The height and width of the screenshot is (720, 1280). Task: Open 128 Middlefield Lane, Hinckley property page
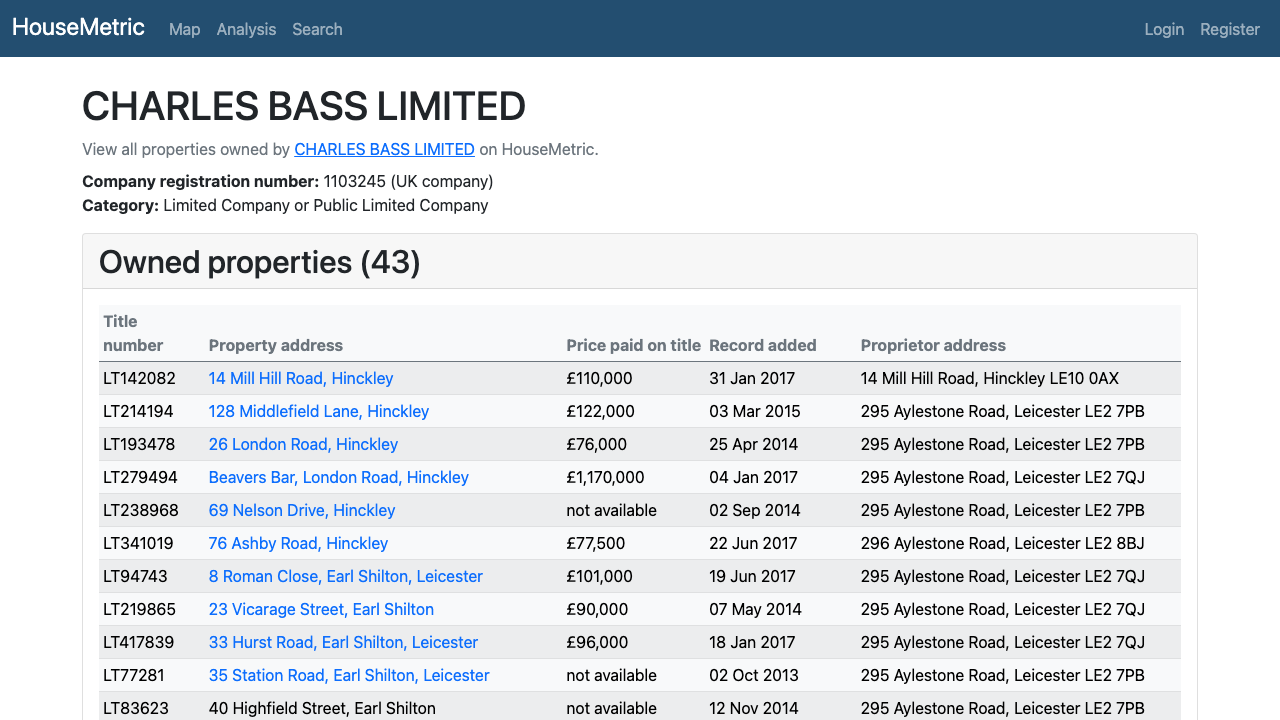[x=318, y=411]
